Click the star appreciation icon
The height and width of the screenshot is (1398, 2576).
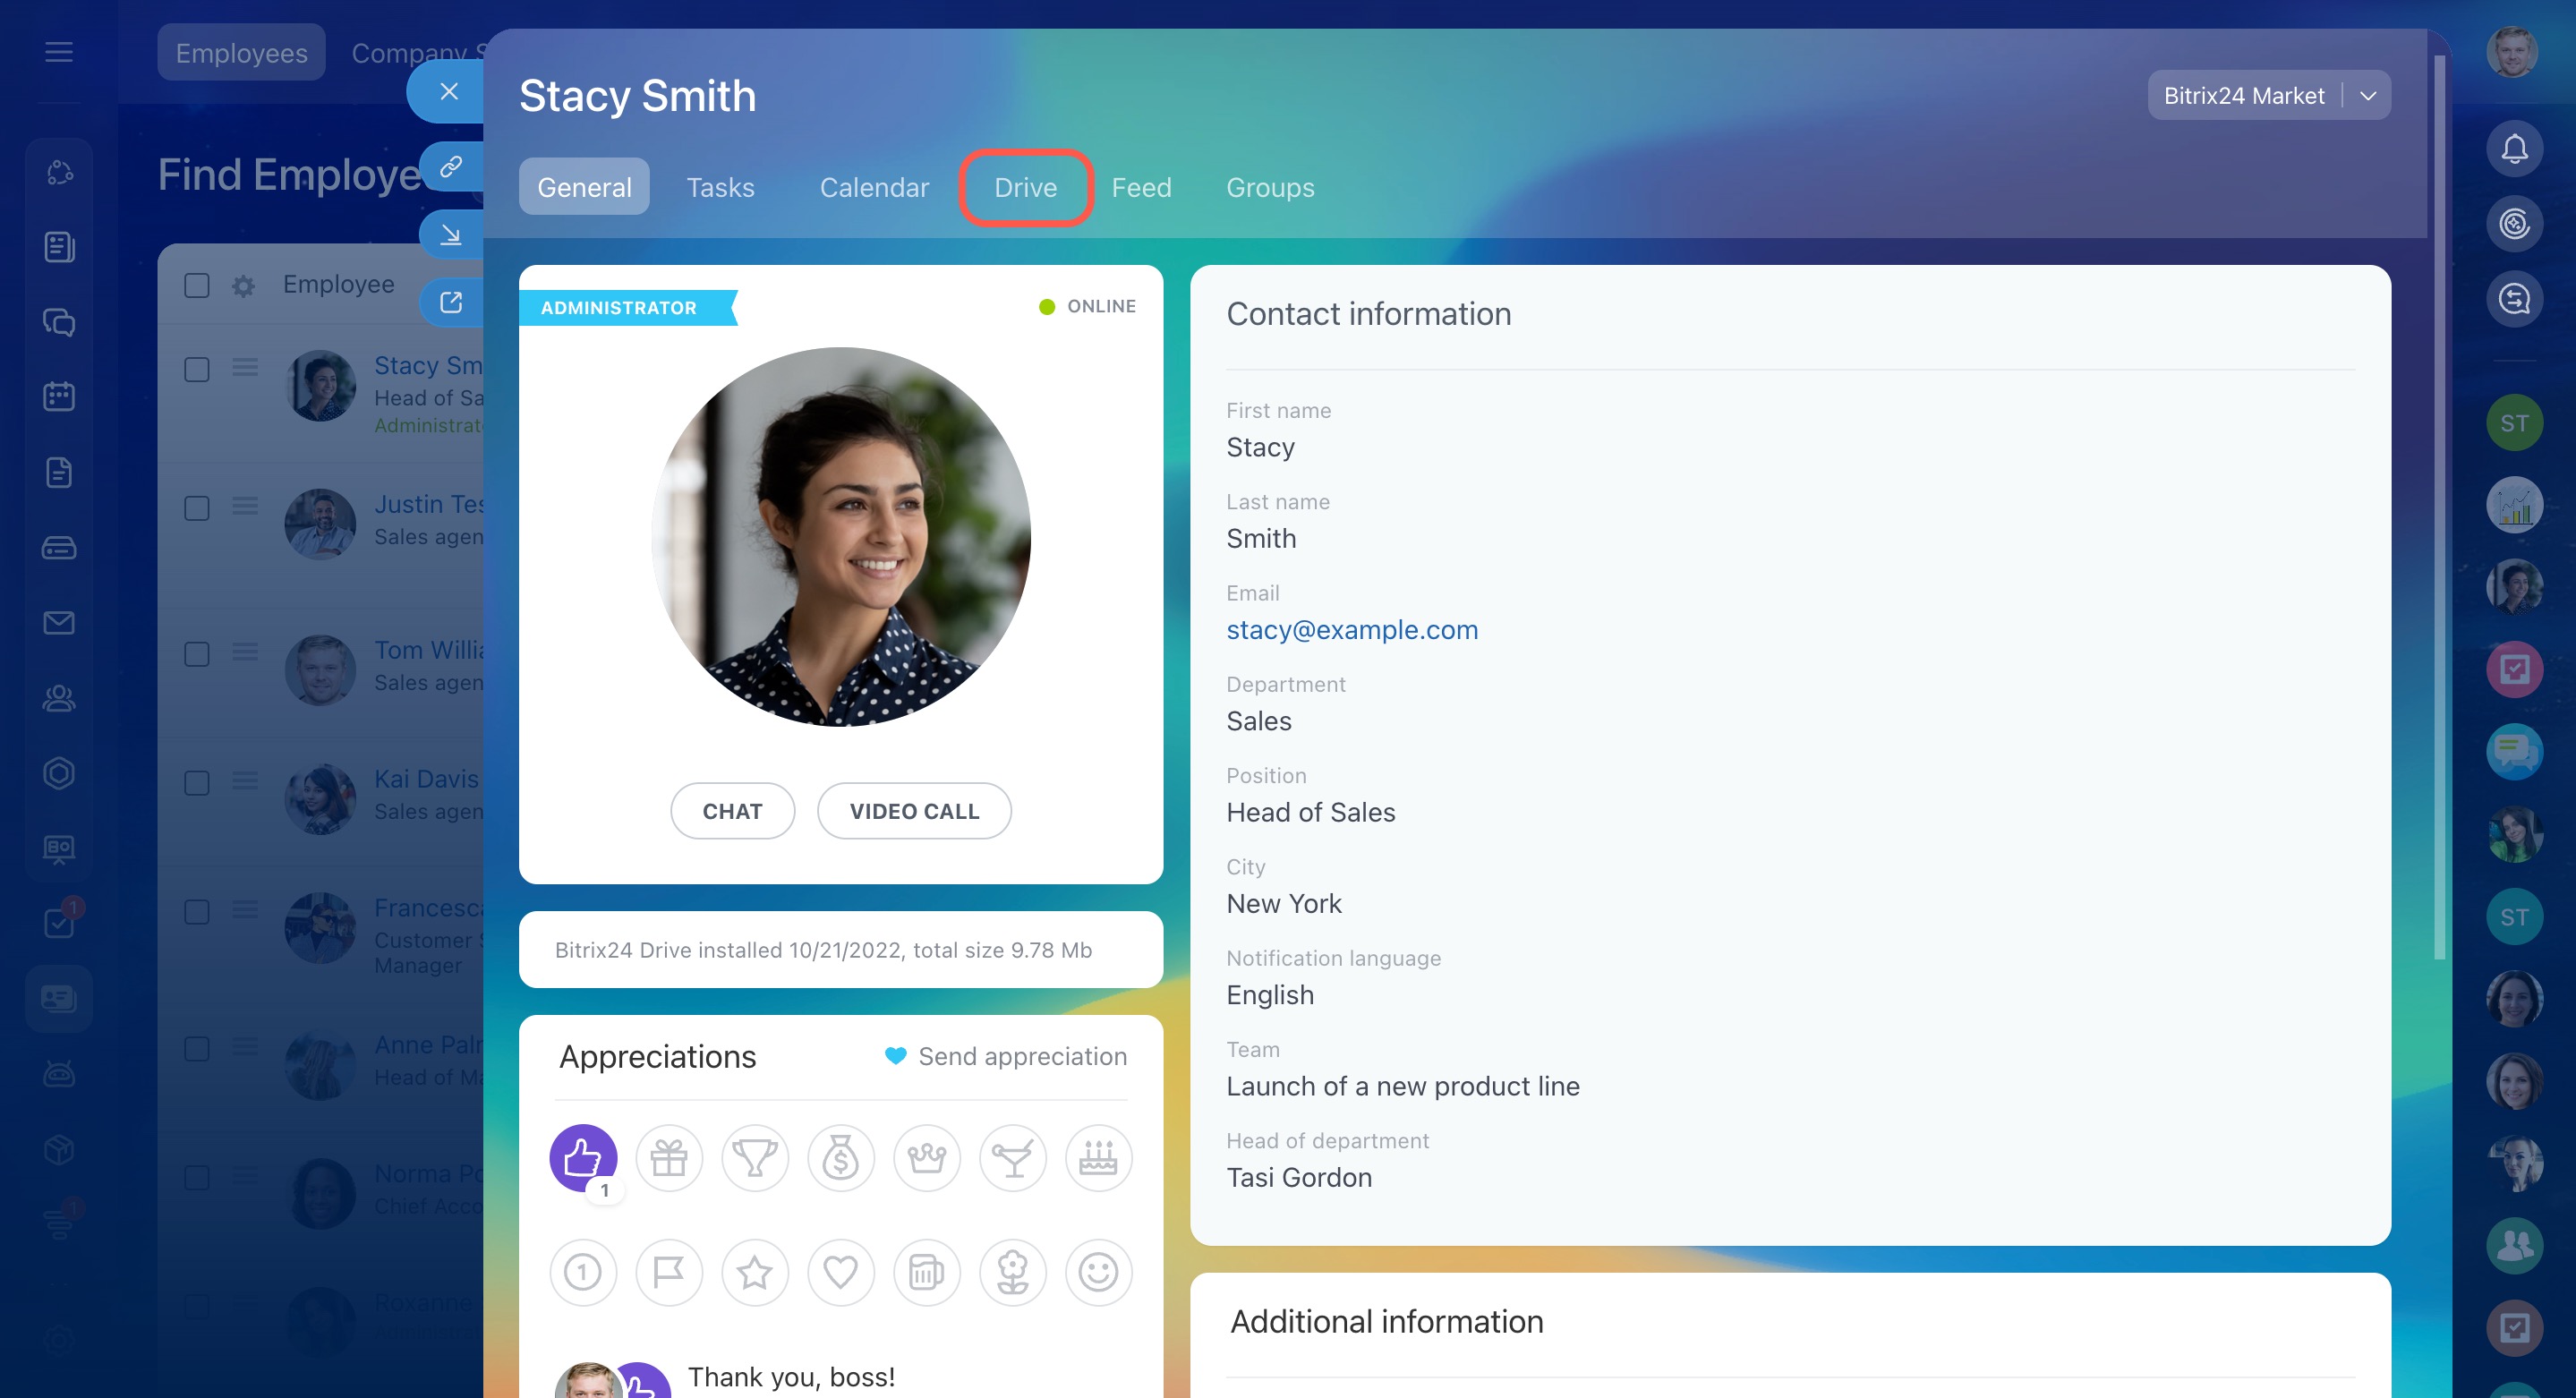(755, 1272)
